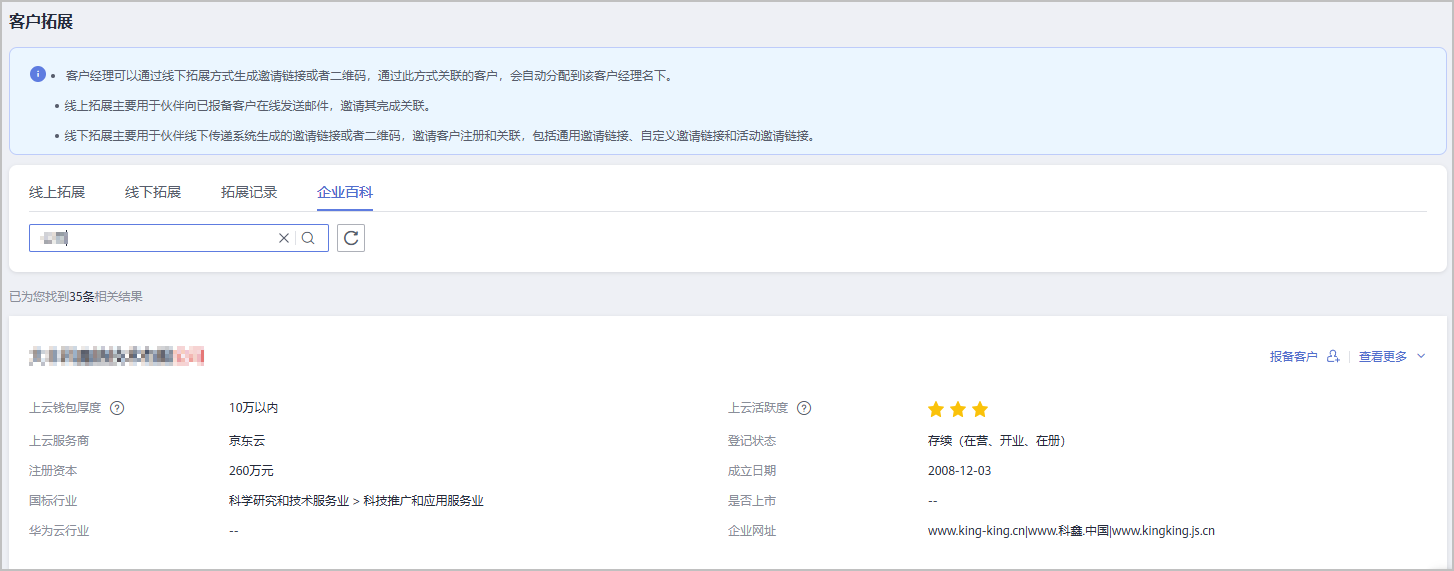
Task: Click the 查看更多 text link
Action: point(1382,357)
